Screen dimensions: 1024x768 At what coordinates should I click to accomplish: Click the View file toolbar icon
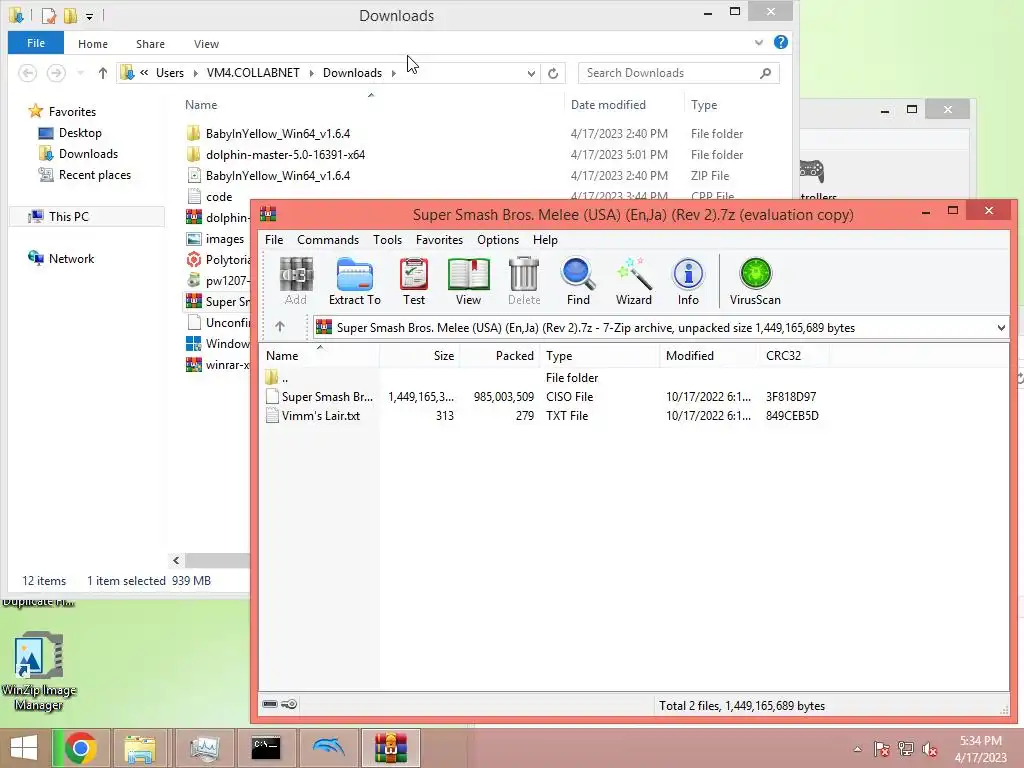click(x=468, y=281)
